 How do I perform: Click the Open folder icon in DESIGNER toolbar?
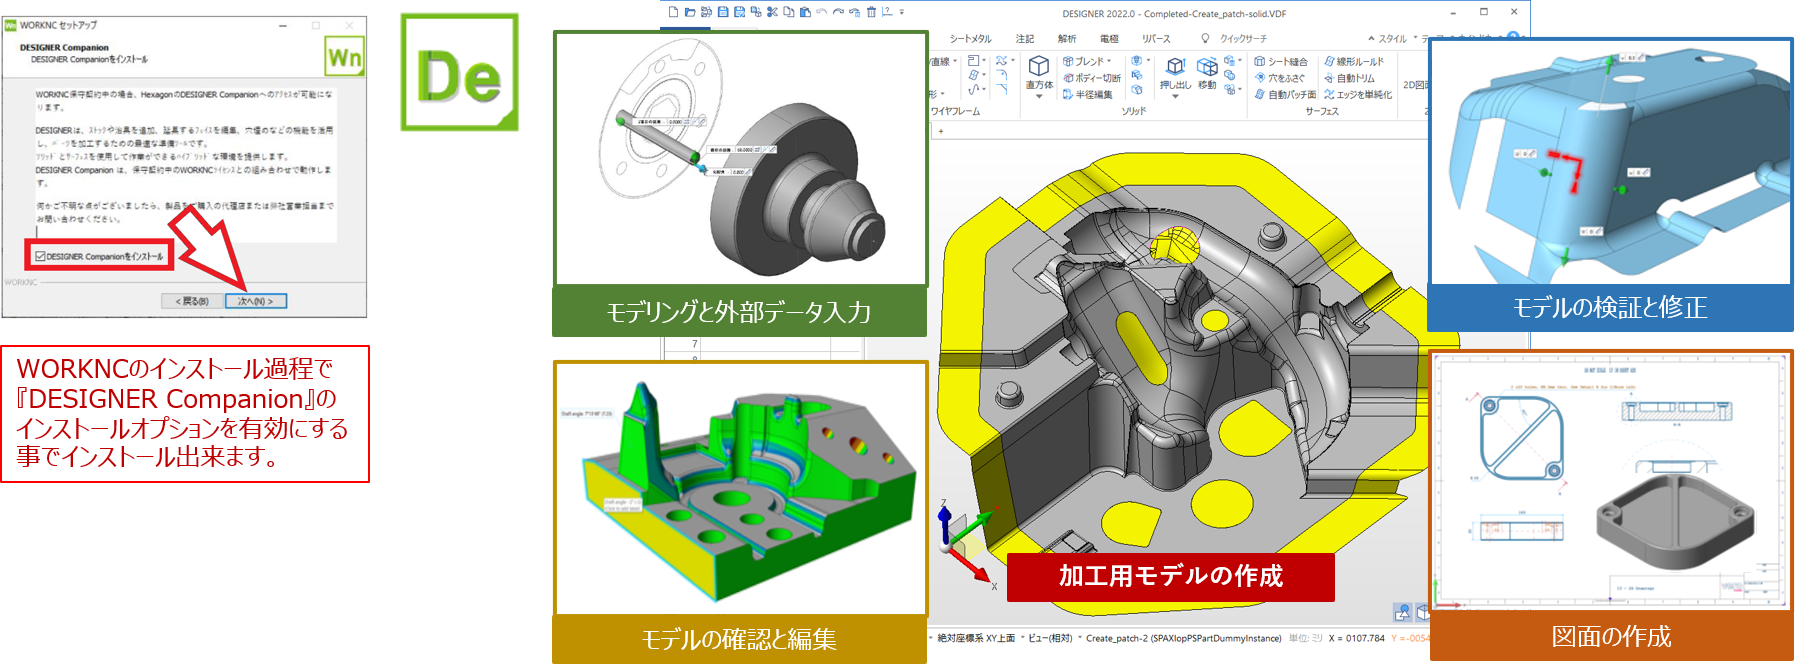[690, 12]
